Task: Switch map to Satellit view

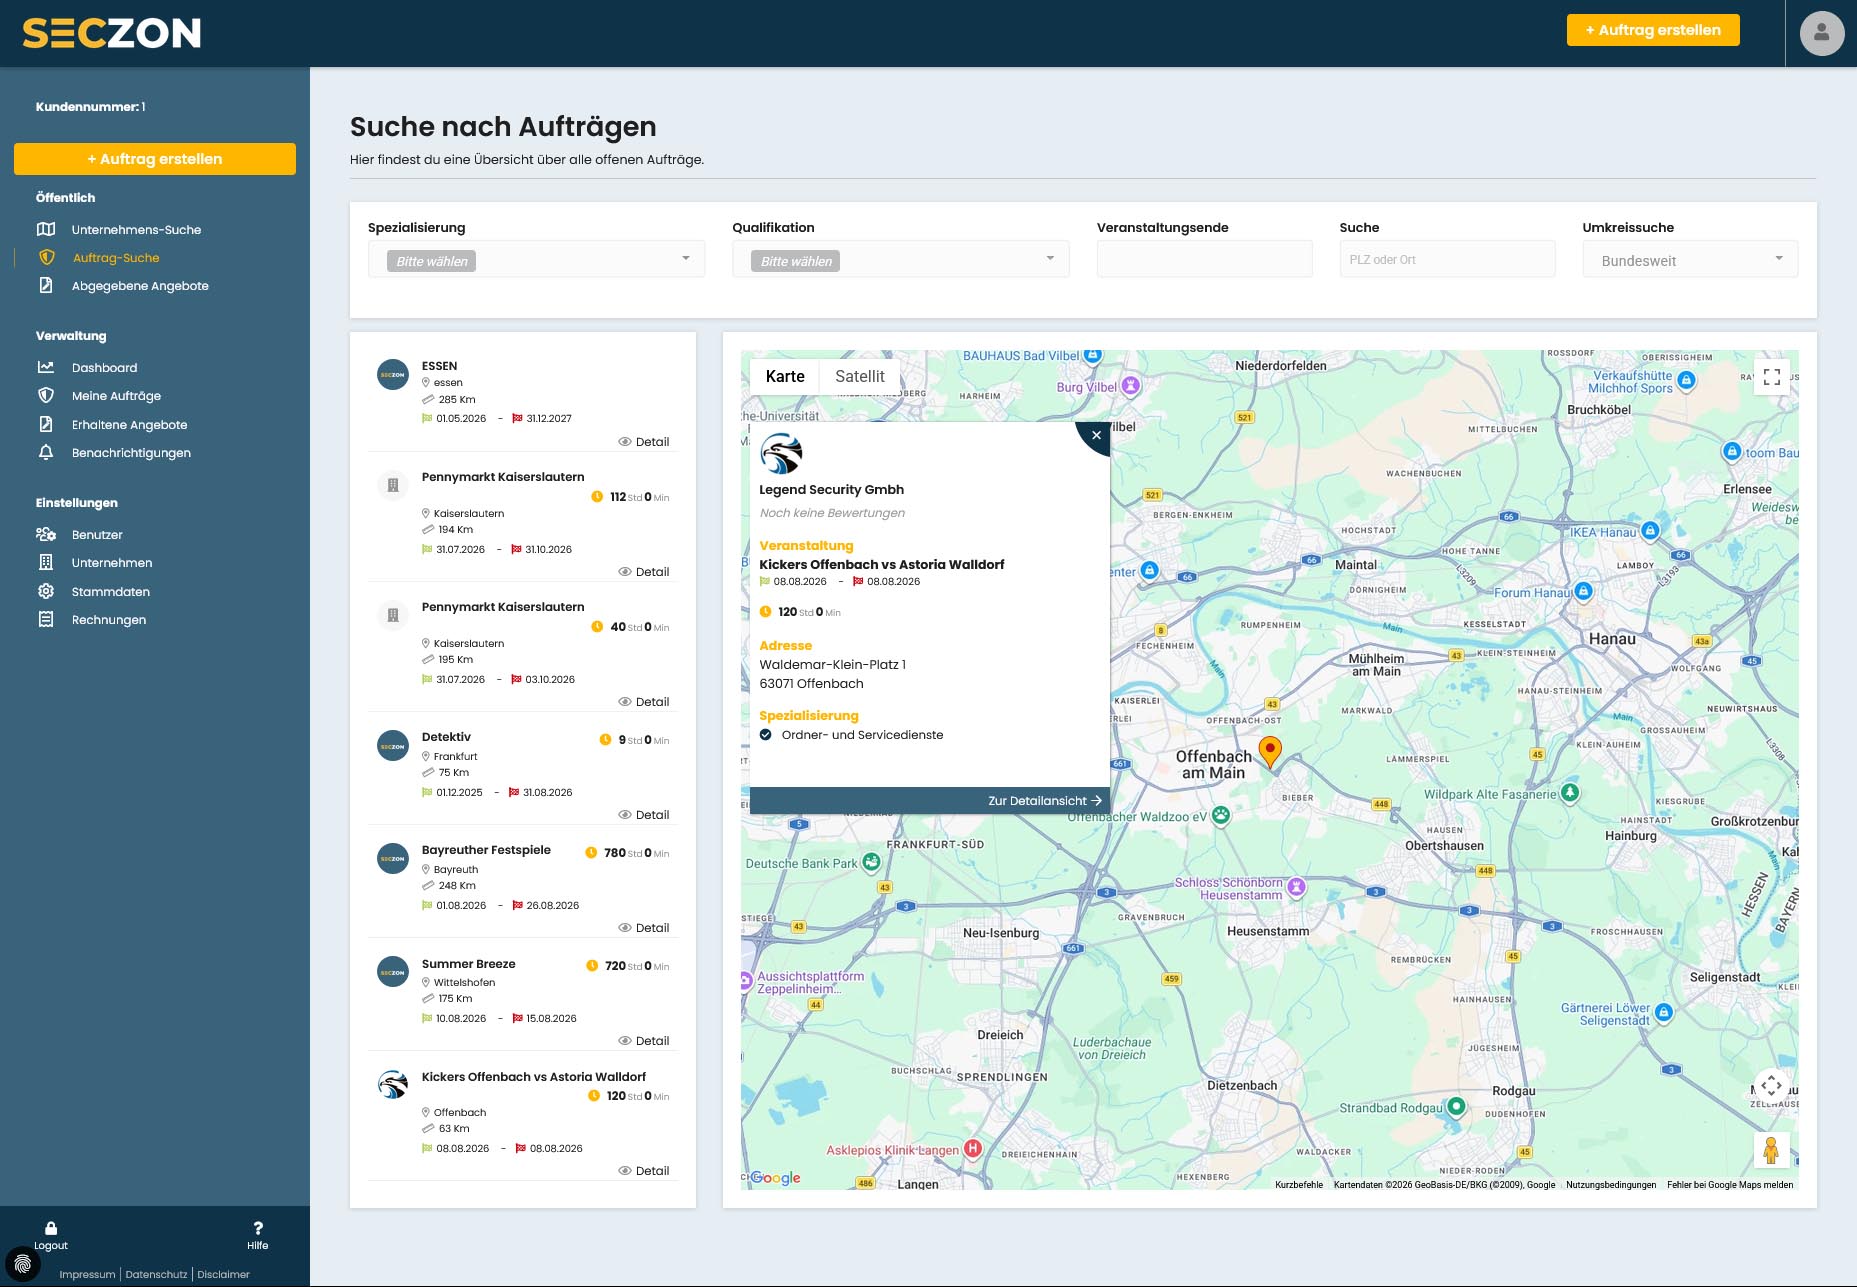Action: pos(860,377)
